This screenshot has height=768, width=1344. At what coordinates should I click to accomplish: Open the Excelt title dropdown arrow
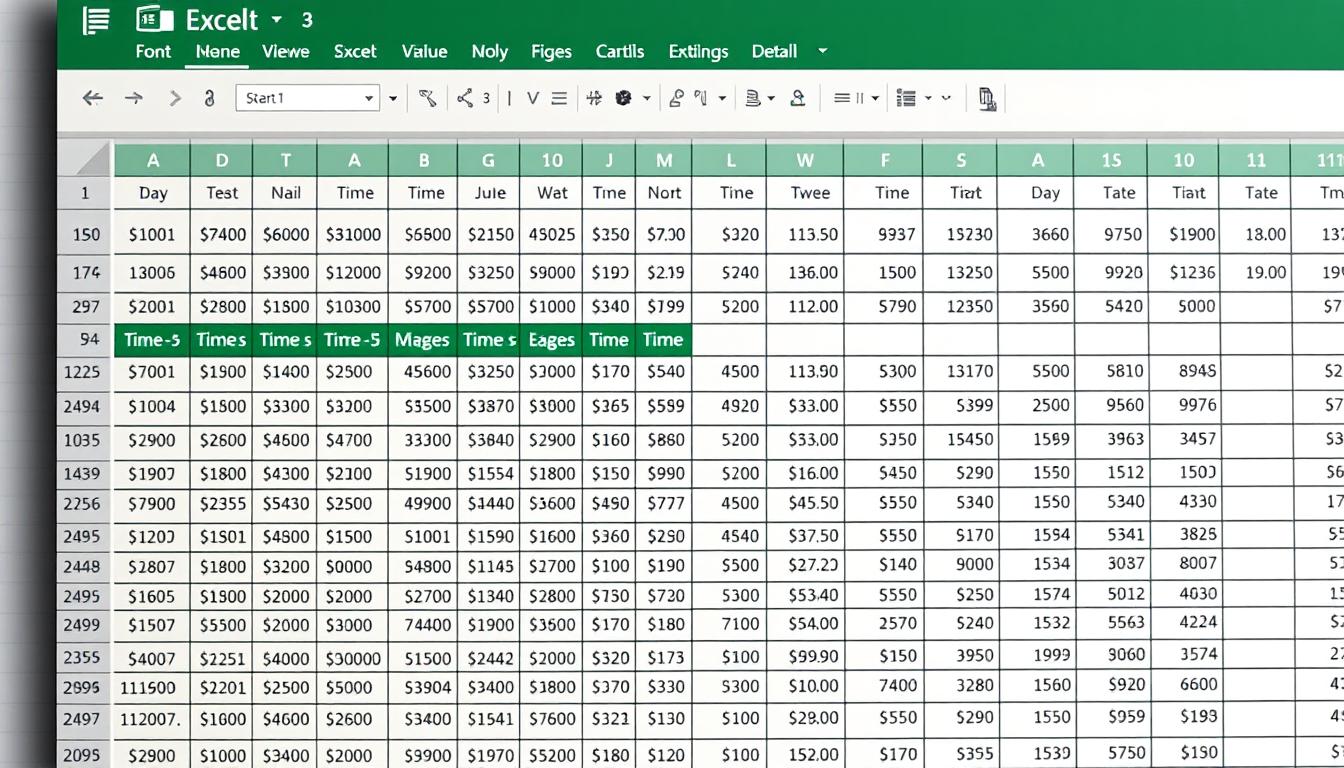point(276,20)
